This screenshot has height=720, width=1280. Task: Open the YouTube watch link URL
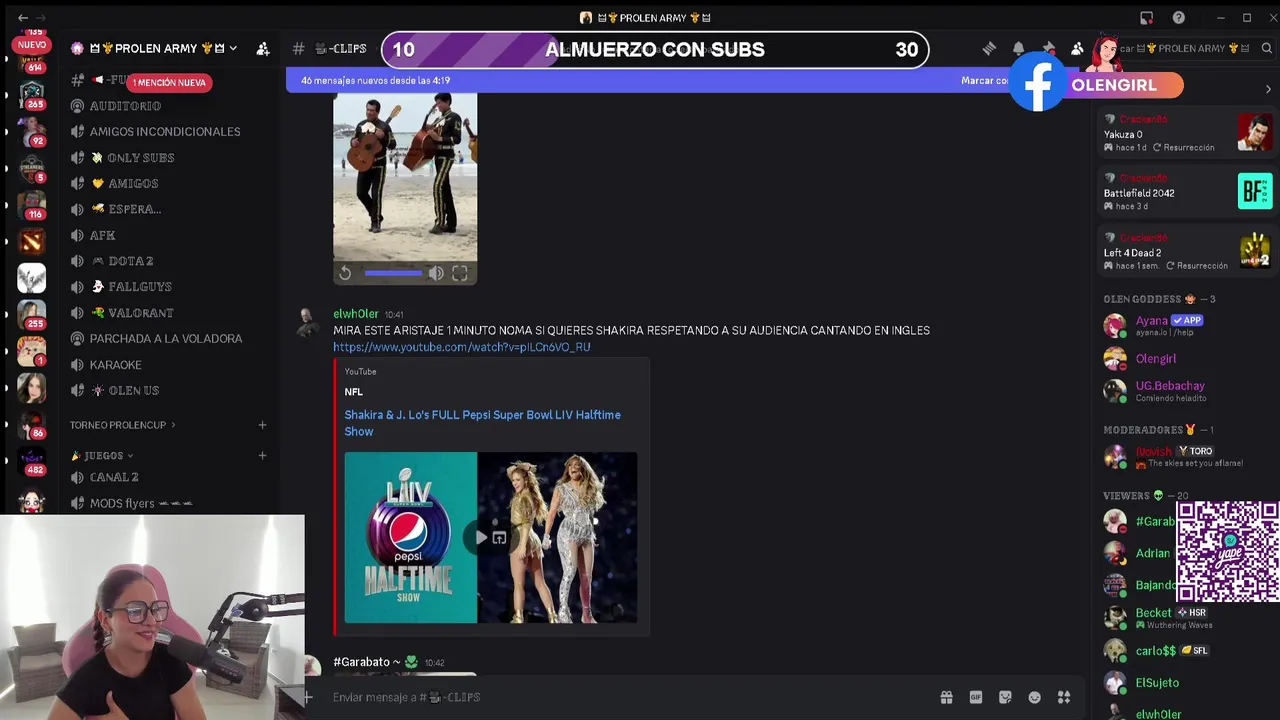click(x=462, y=347)
